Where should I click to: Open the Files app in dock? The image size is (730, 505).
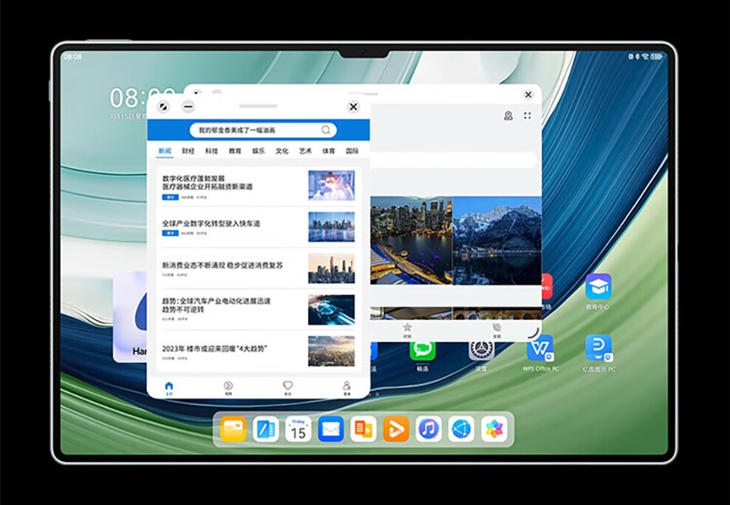tap(233, 430)
